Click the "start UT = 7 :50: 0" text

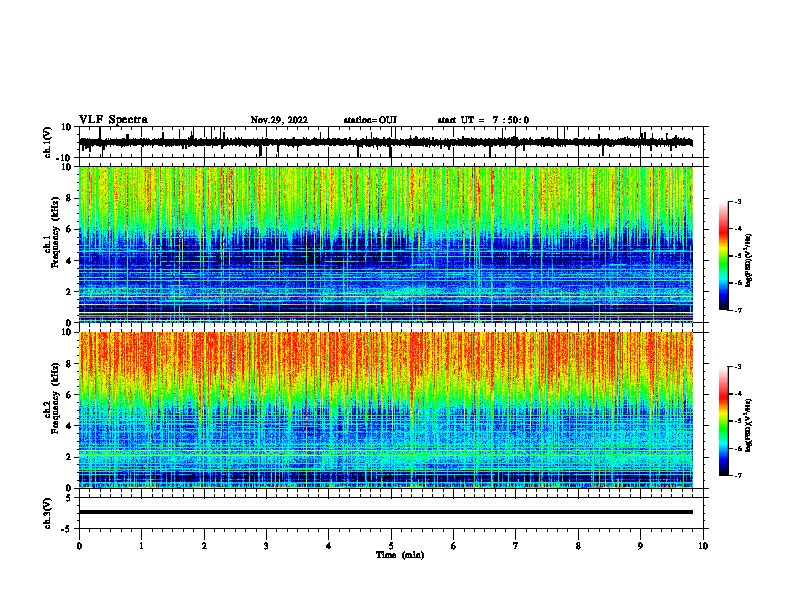pyautogui.click(x=483, y=120)
